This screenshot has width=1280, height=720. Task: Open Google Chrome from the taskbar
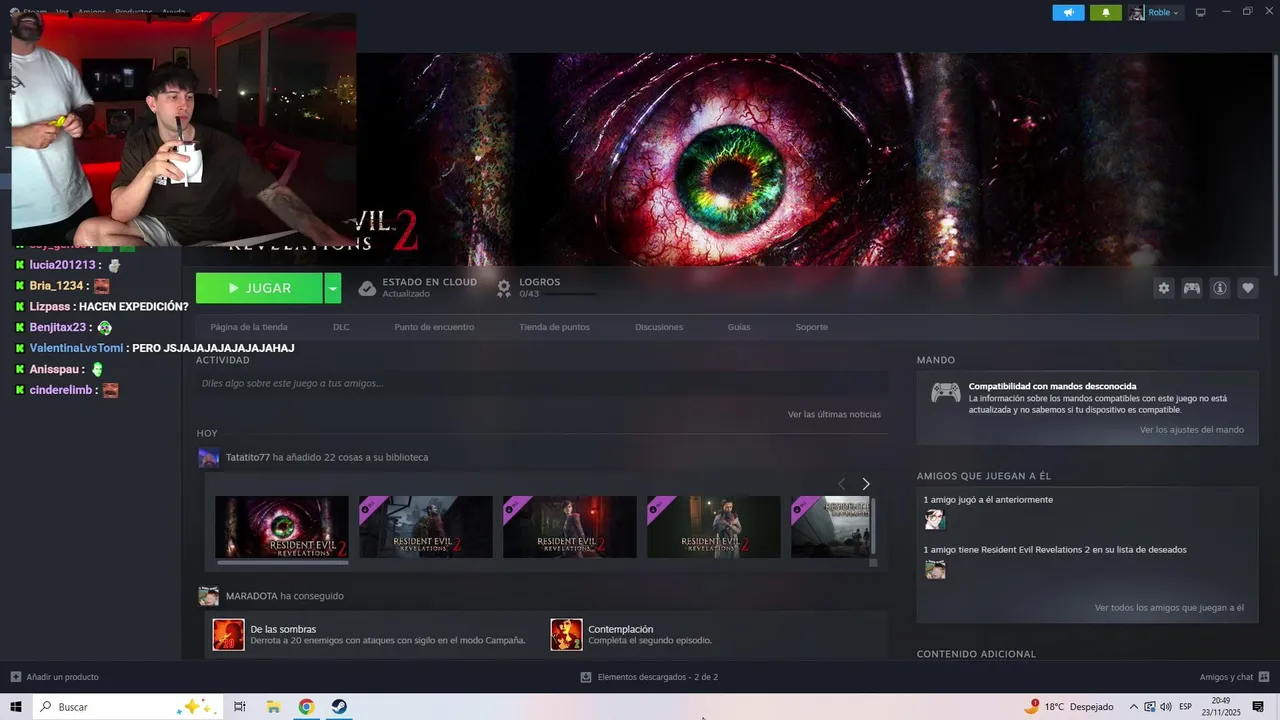(306, 707)
